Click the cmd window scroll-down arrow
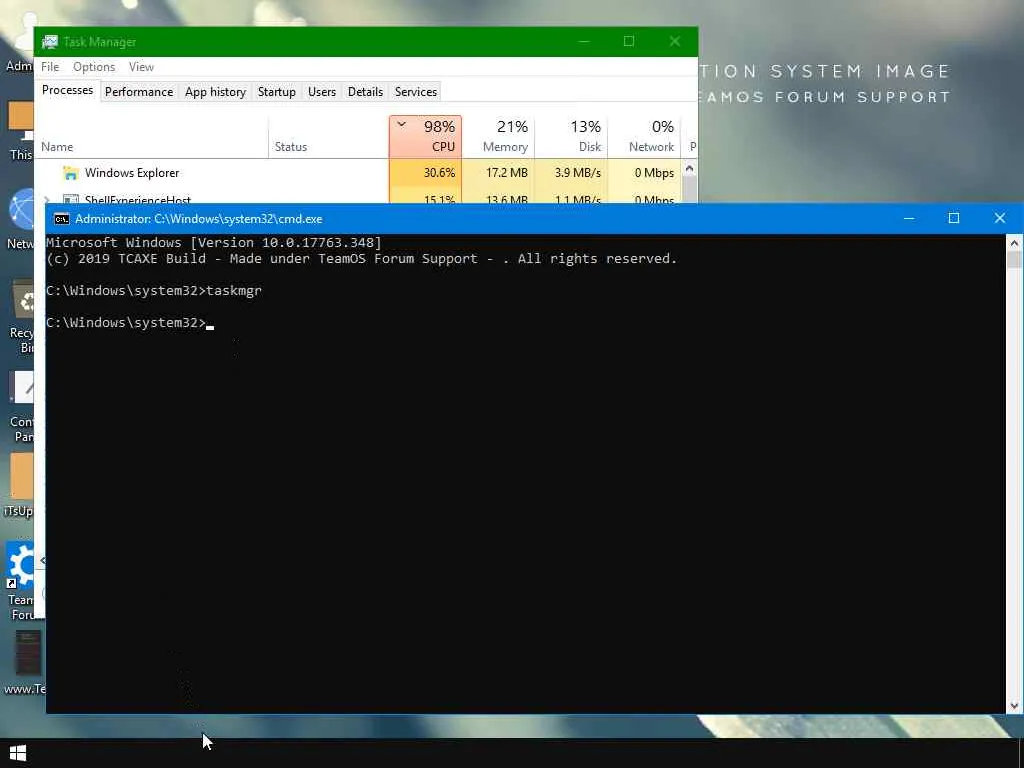1024x768 pixels. coord(1014,705)
